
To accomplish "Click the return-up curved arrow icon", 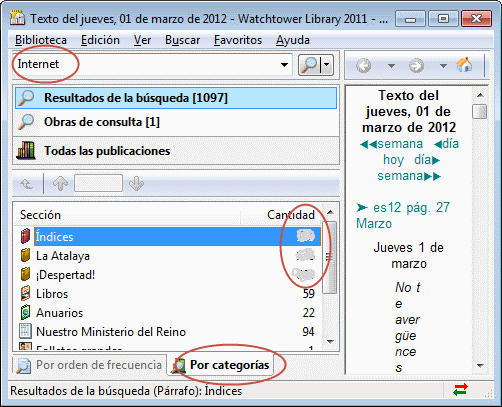I will [27, 184].
